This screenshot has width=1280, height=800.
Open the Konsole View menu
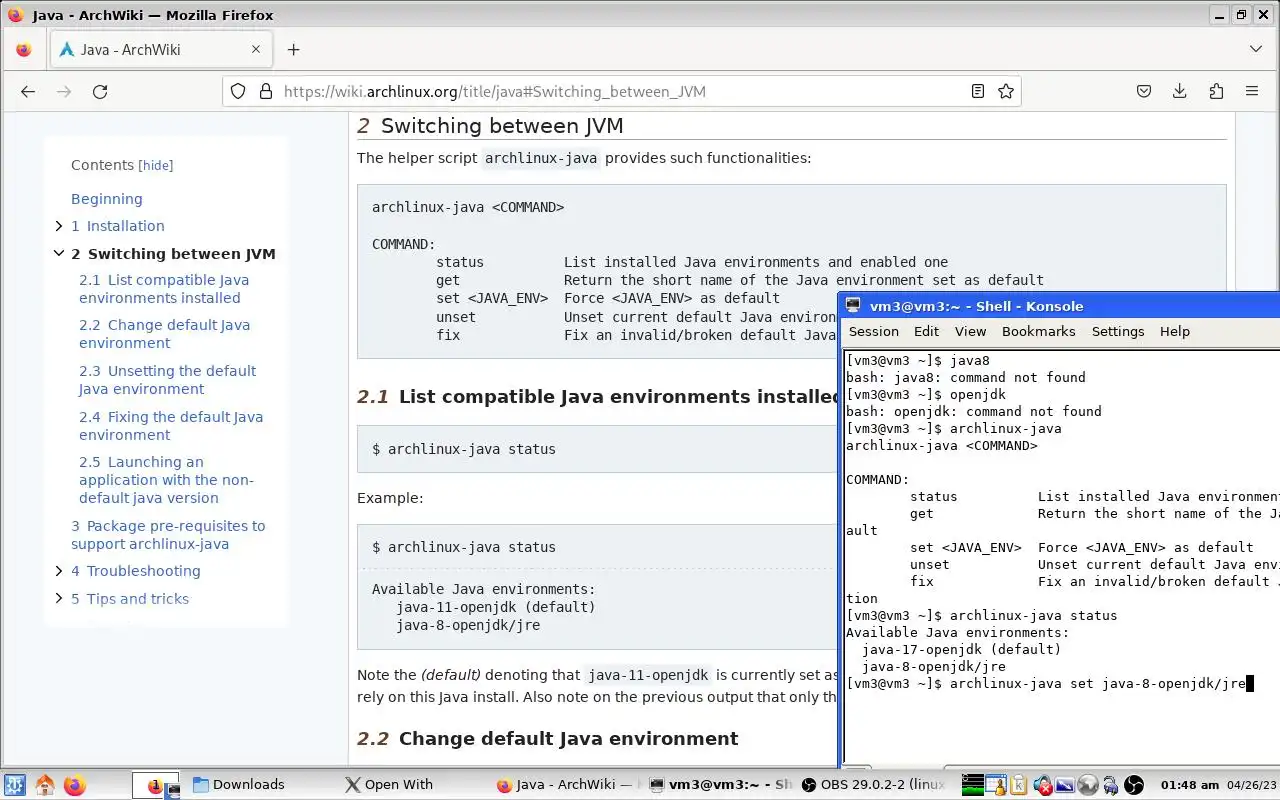(x=970, y=331)
